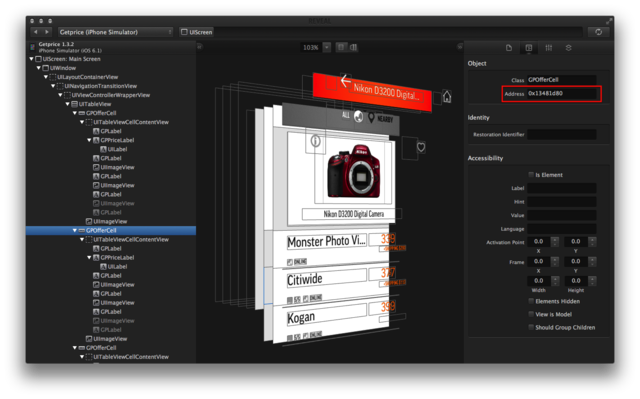Open the Attributes inspector tab (sliders icon)

pyautogui.click(x=549, y=48)
